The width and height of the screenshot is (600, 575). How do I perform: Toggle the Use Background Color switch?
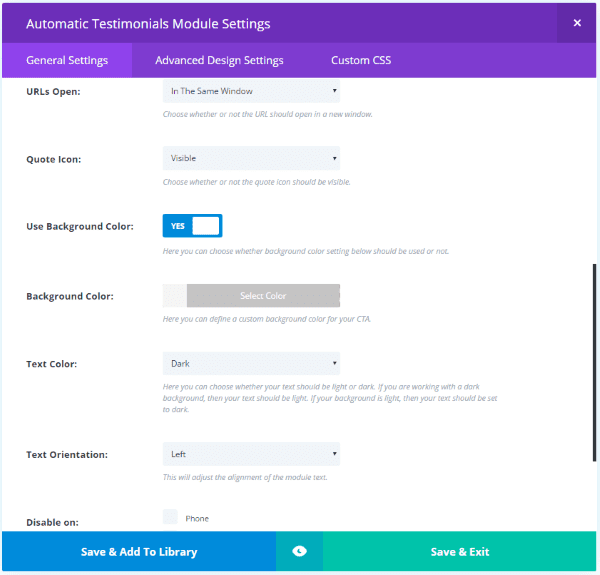click(x=192, y=226)
